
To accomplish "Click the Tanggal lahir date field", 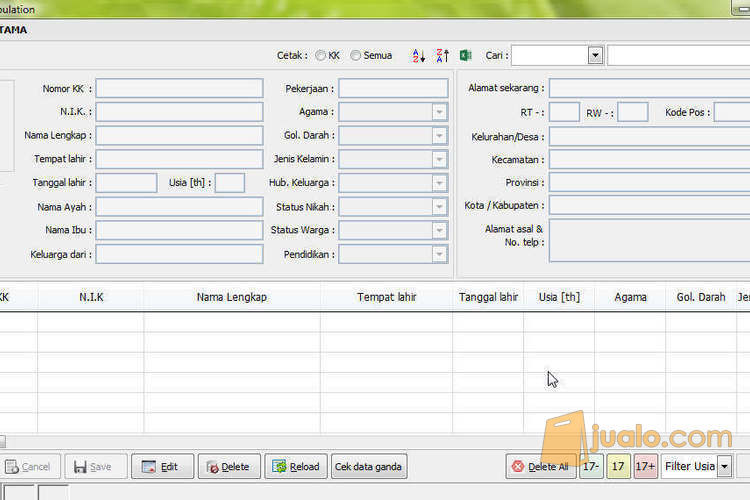I will pyautogui.click(x=126, y=183).
